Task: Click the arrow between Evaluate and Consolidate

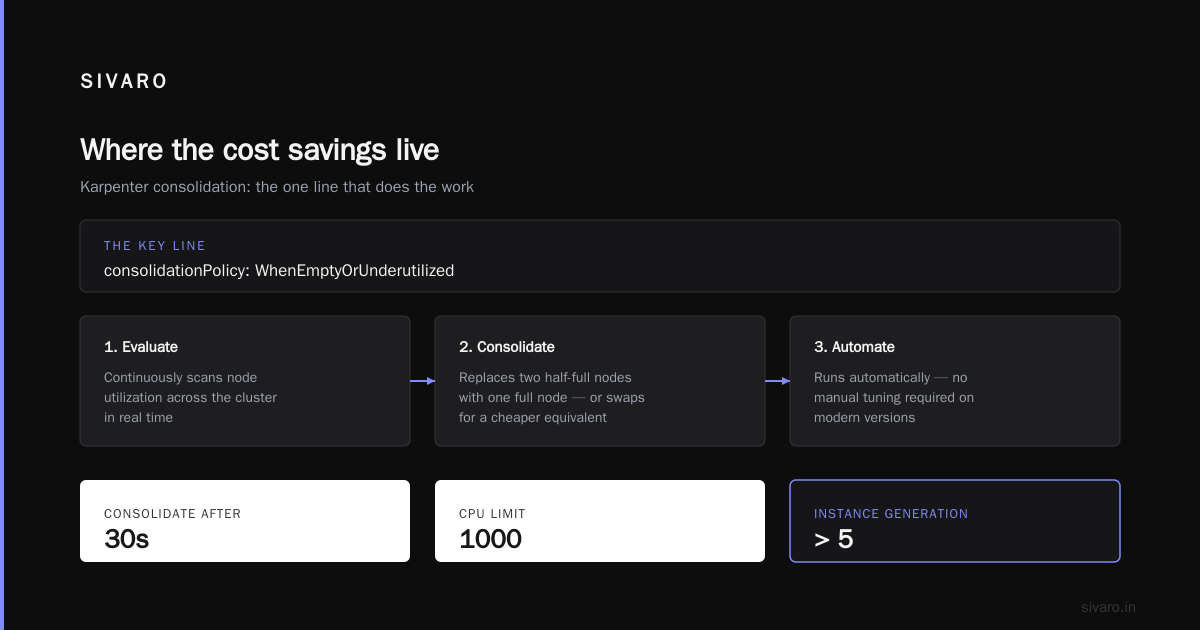Action: [x=422, y=381]
